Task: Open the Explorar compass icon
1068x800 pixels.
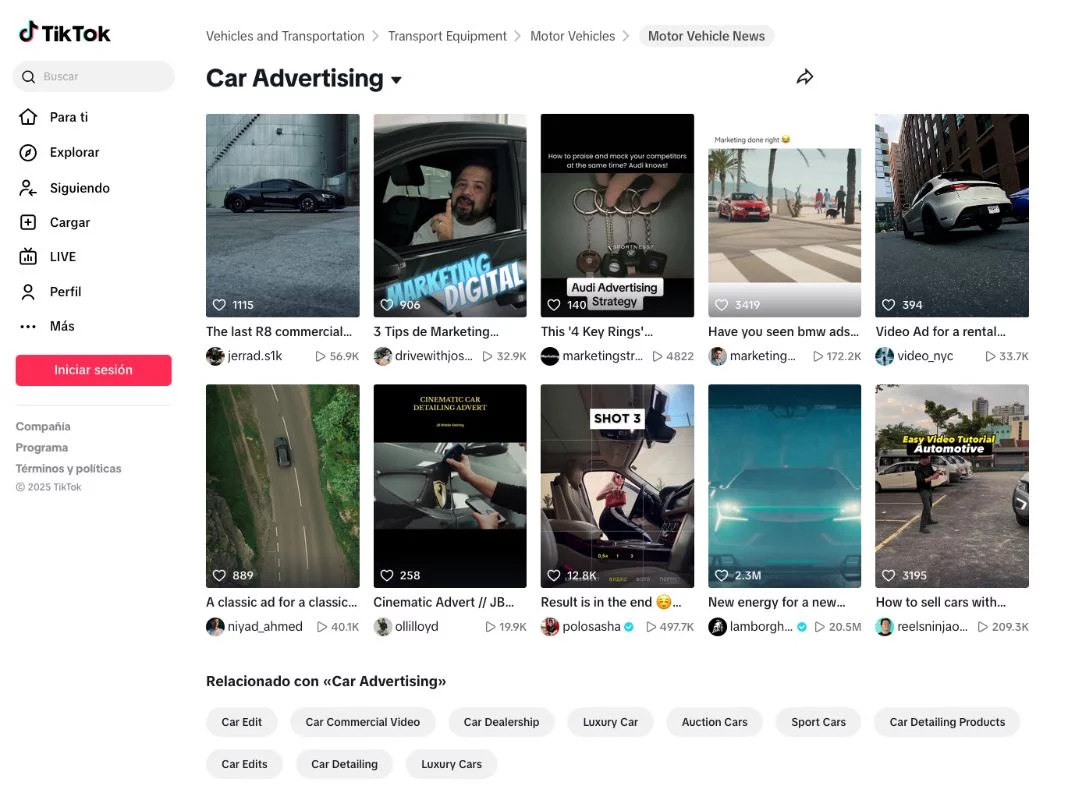Action: 28,153
